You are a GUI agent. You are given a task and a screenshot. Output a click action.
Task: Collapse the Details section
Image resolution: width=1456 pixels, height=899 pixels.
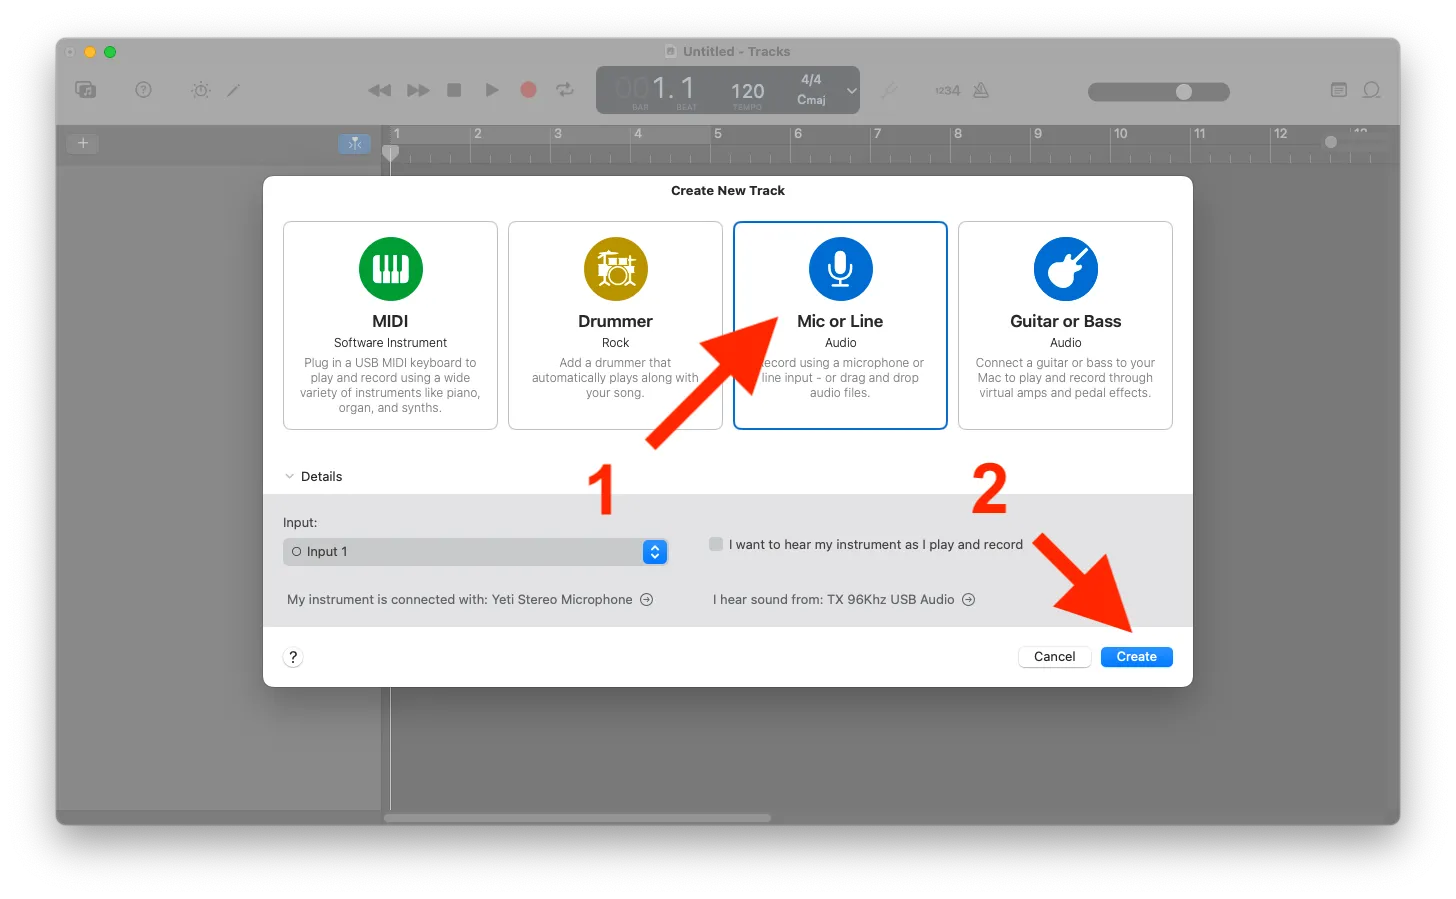tap(290, 476)
